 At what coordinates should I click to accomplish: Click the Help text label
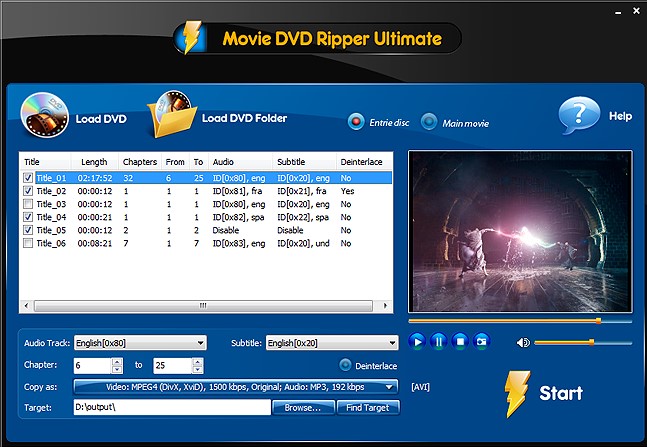click(621, 116)
